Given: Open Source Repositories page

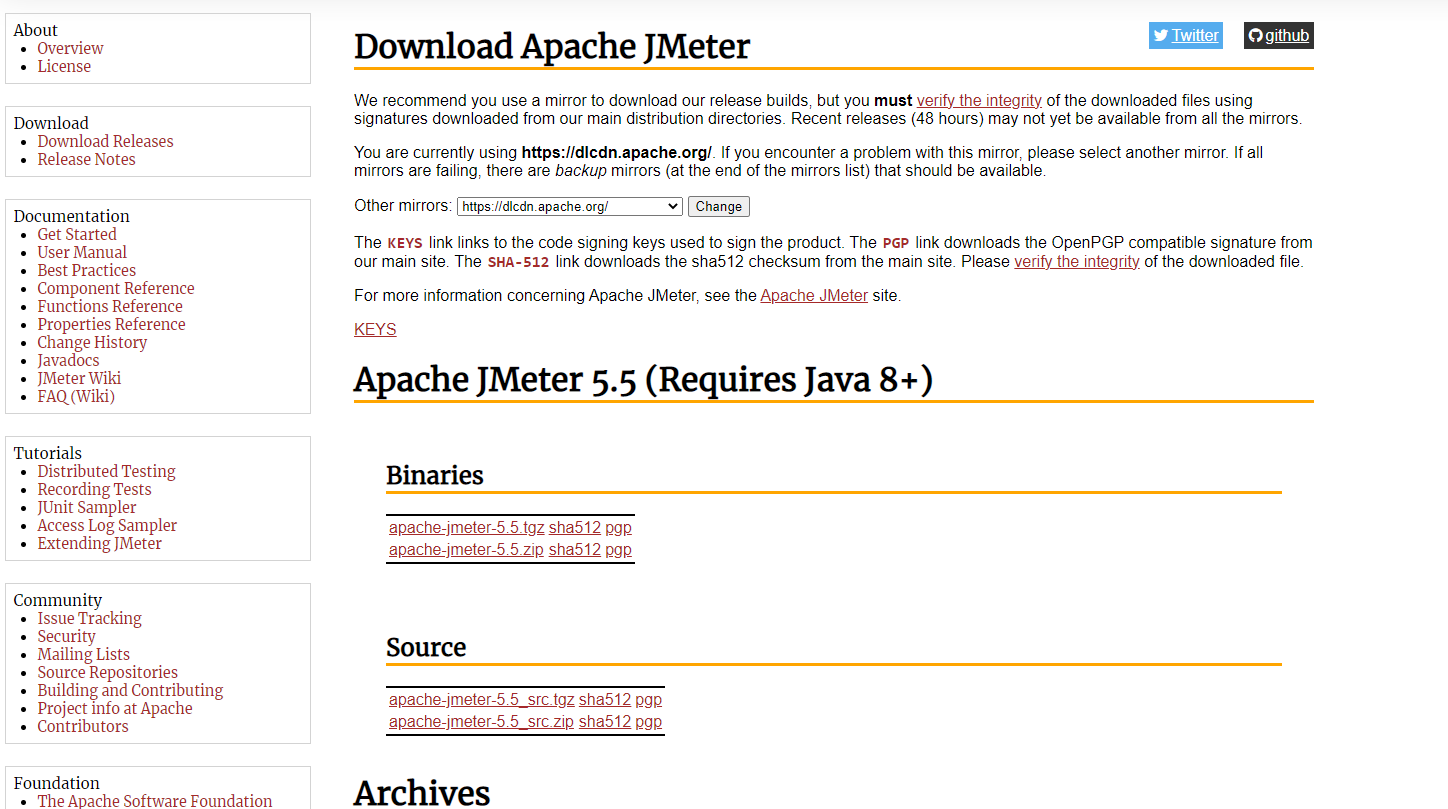Looking at the screenshot, I should click(107, 672).
